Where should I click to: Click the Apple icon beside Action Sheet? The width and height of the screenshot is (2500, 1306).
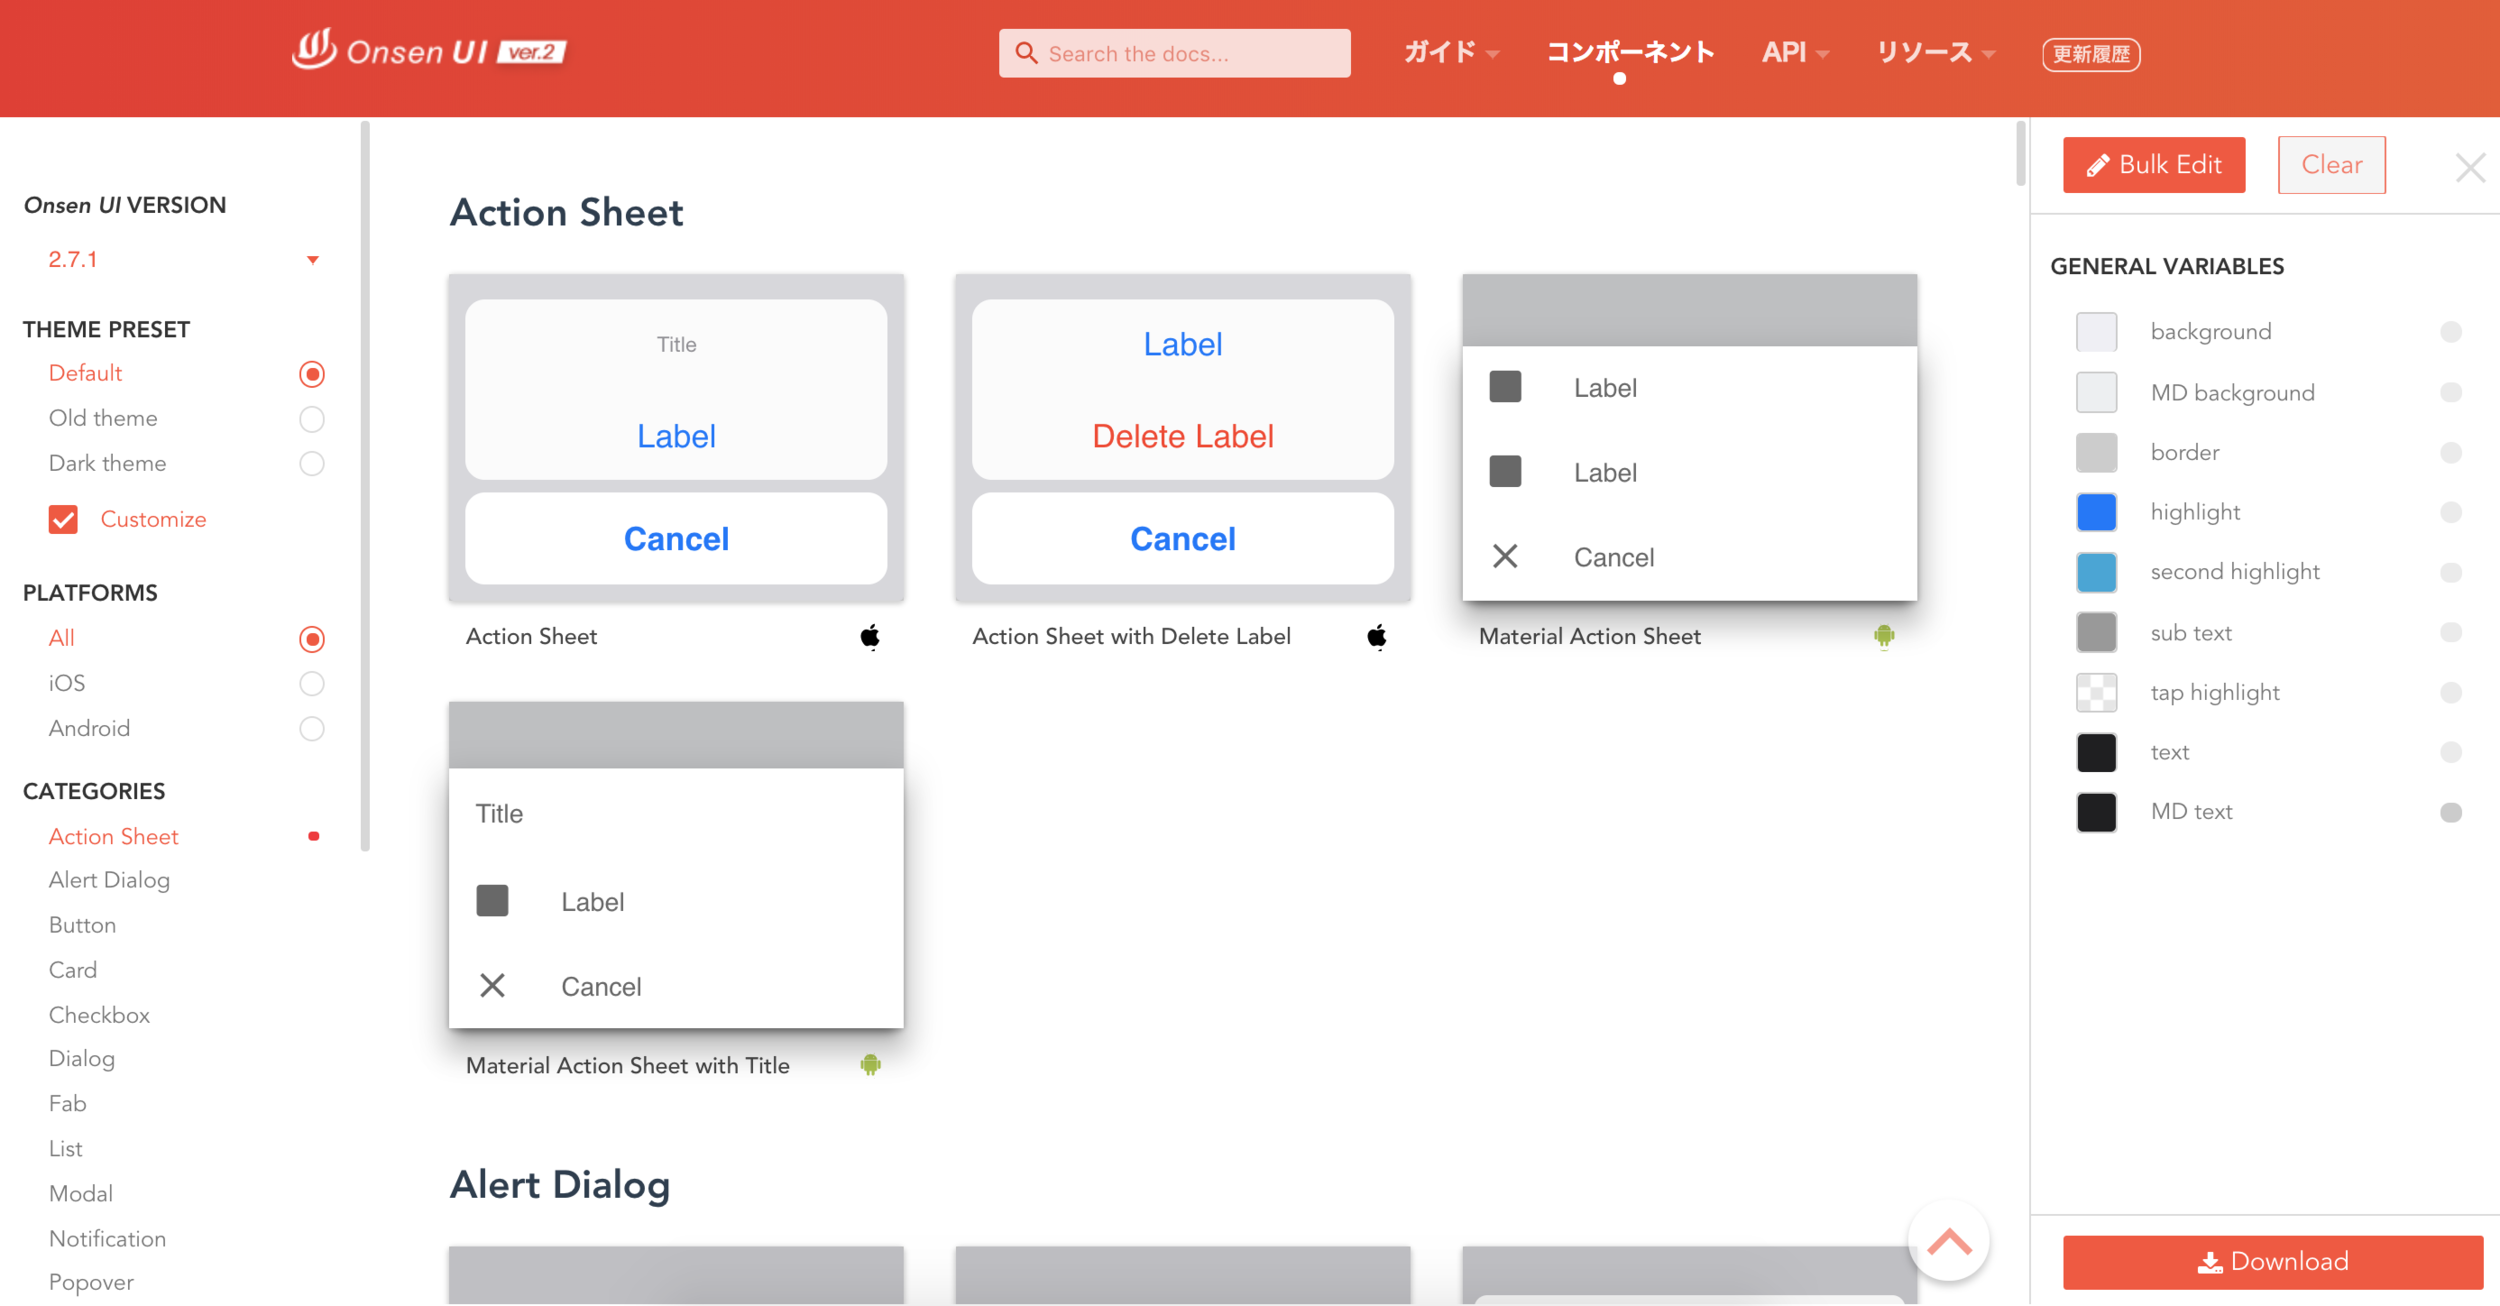[x=870, y=637]
